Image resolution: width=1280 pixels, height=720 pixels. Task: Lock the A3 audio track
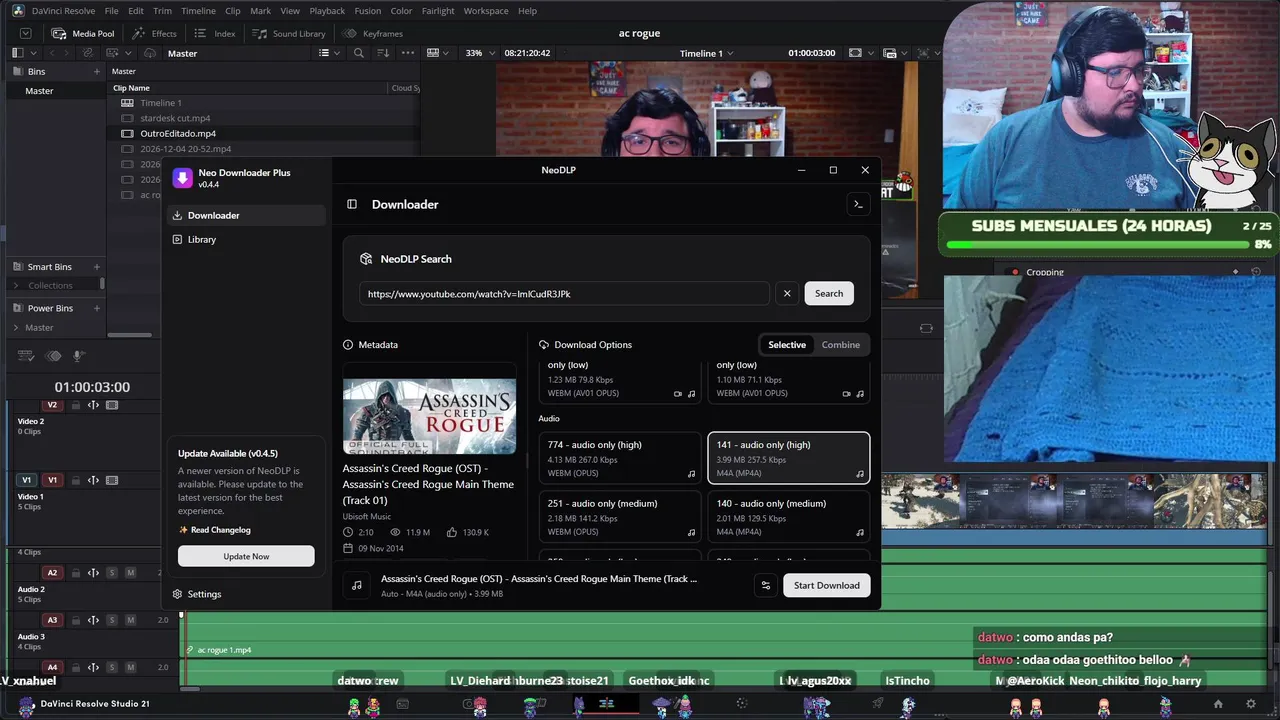[75, 620]
